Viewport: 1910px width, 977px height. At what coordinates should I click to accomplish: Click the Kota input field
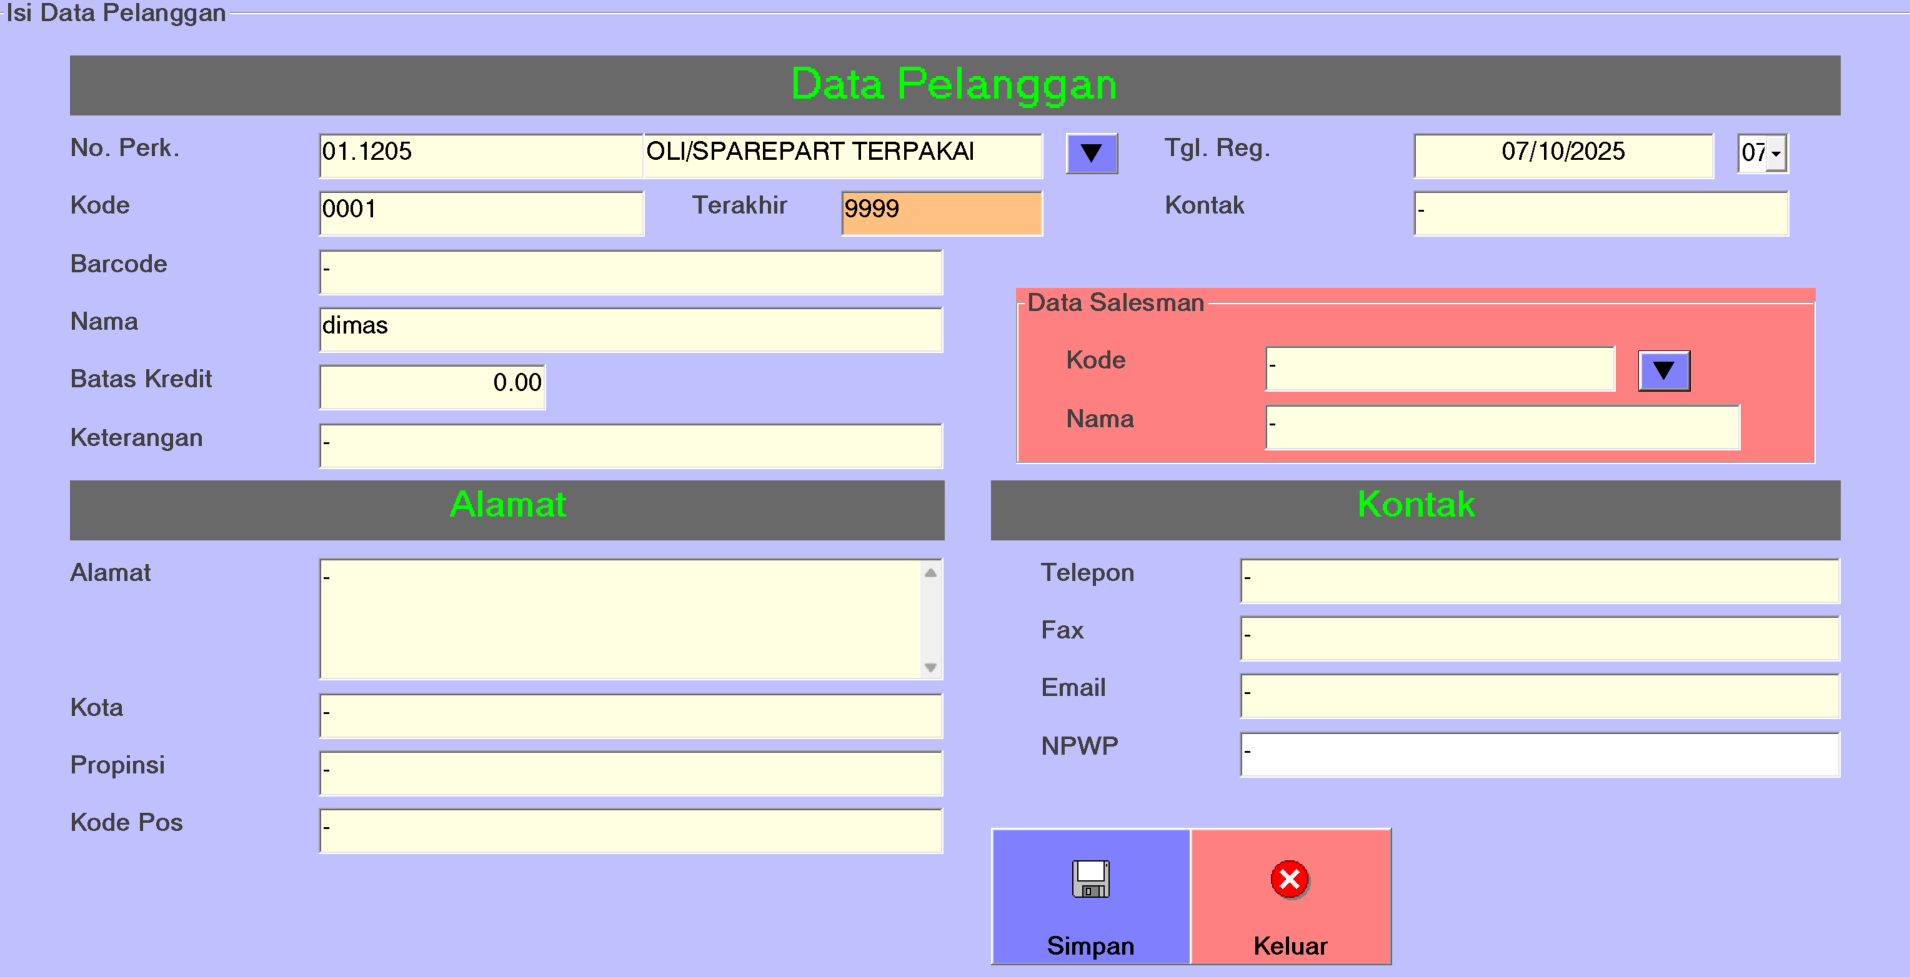(630, 715)
